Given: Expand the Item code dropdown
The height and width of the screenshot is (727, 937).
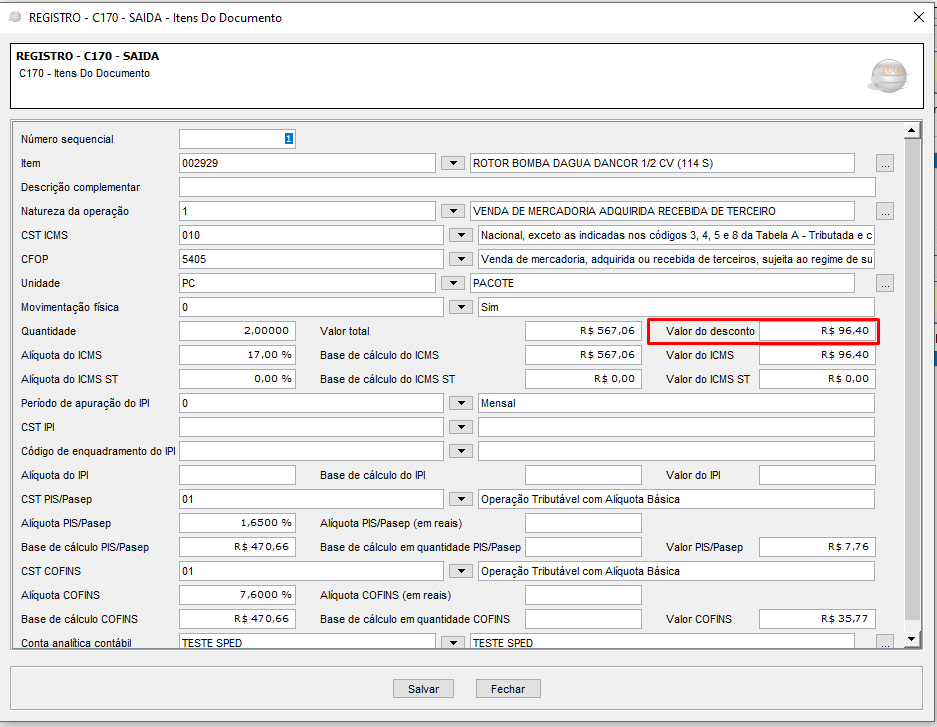Looking at the screenshot, I should pos(453,163).
